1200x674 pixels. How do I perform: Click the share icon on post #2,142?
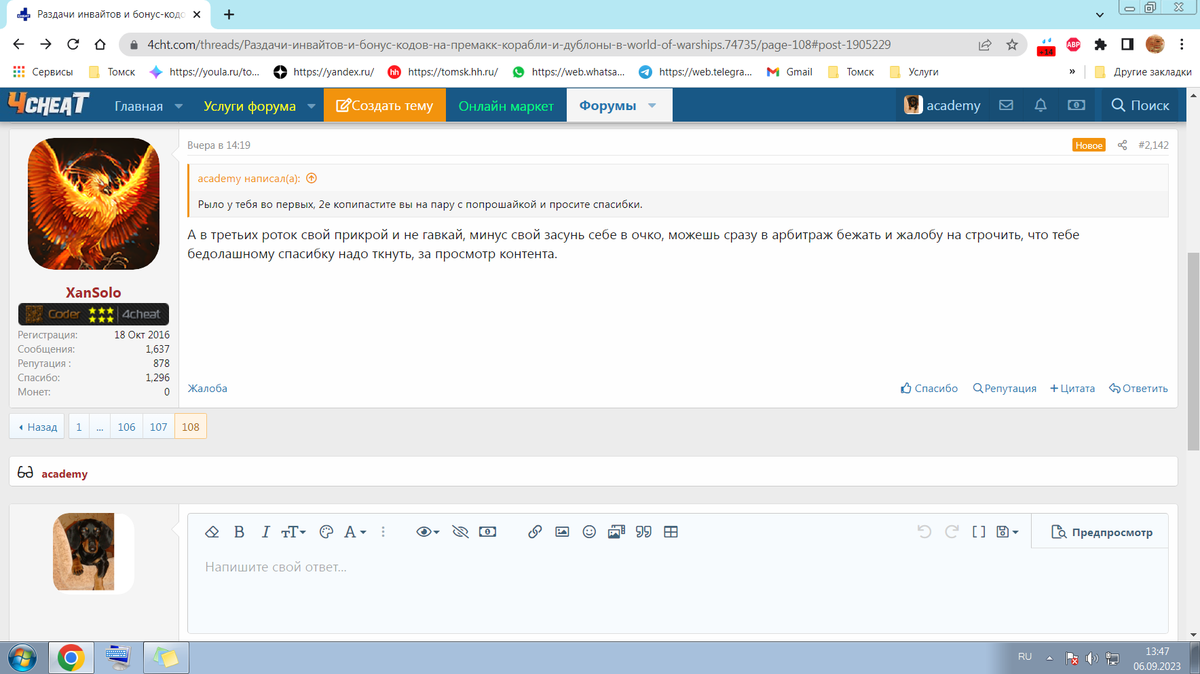[x=1122, y=145]
